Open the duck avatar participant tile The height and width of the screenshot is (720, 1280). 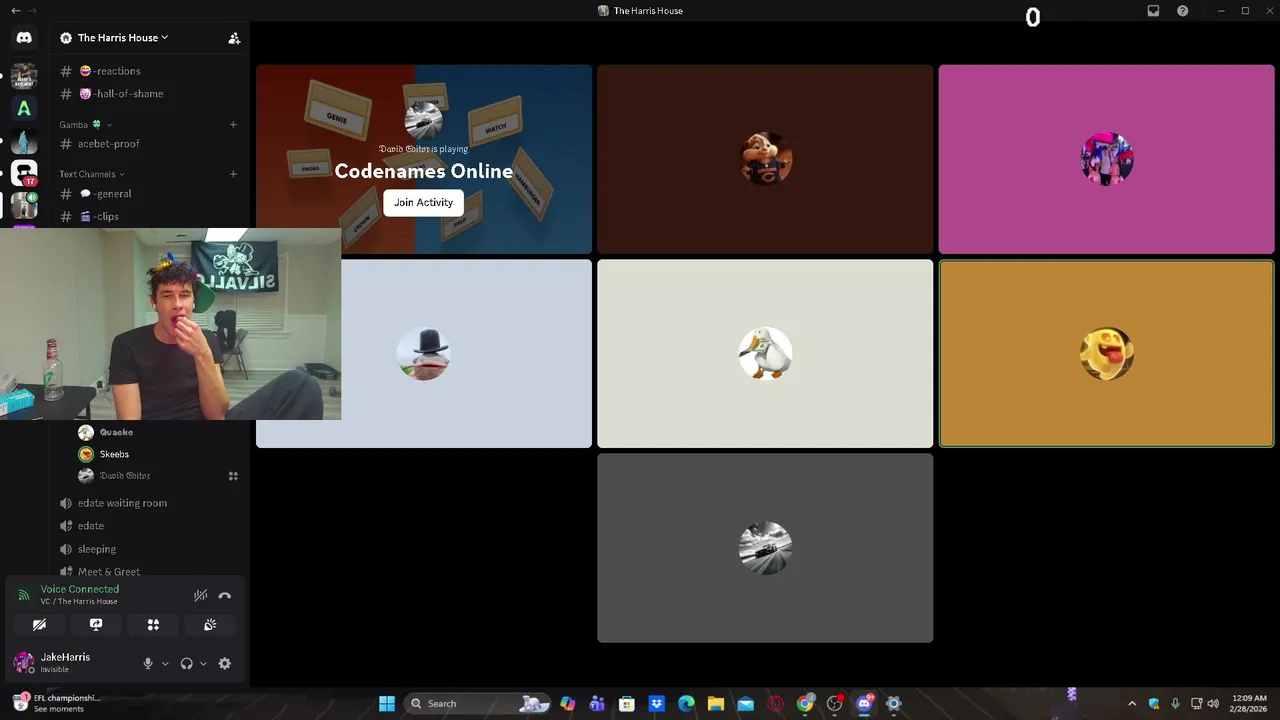tap(765, 354)
